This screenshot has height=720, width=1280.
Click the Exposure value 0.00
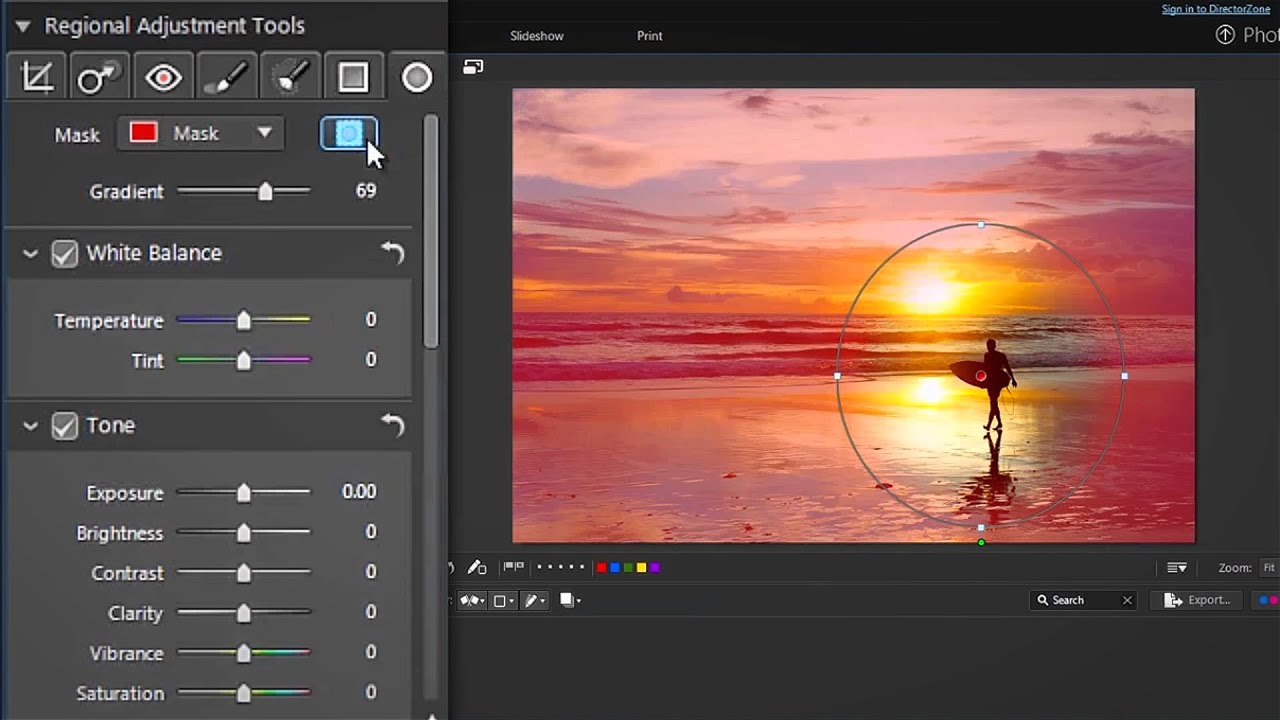point(359,491)
